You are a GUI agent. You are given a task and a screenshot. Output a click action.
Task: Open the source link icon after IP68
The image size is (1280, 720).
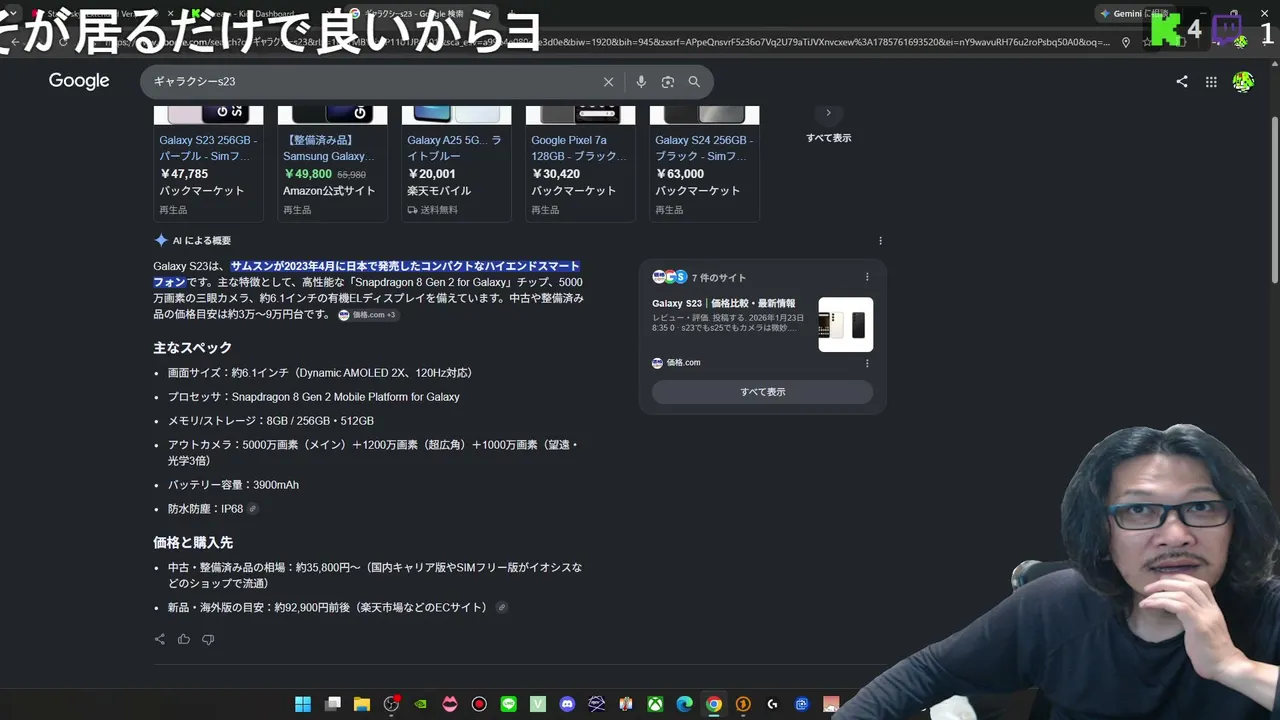pyautogui.click(x=253, y=509)
